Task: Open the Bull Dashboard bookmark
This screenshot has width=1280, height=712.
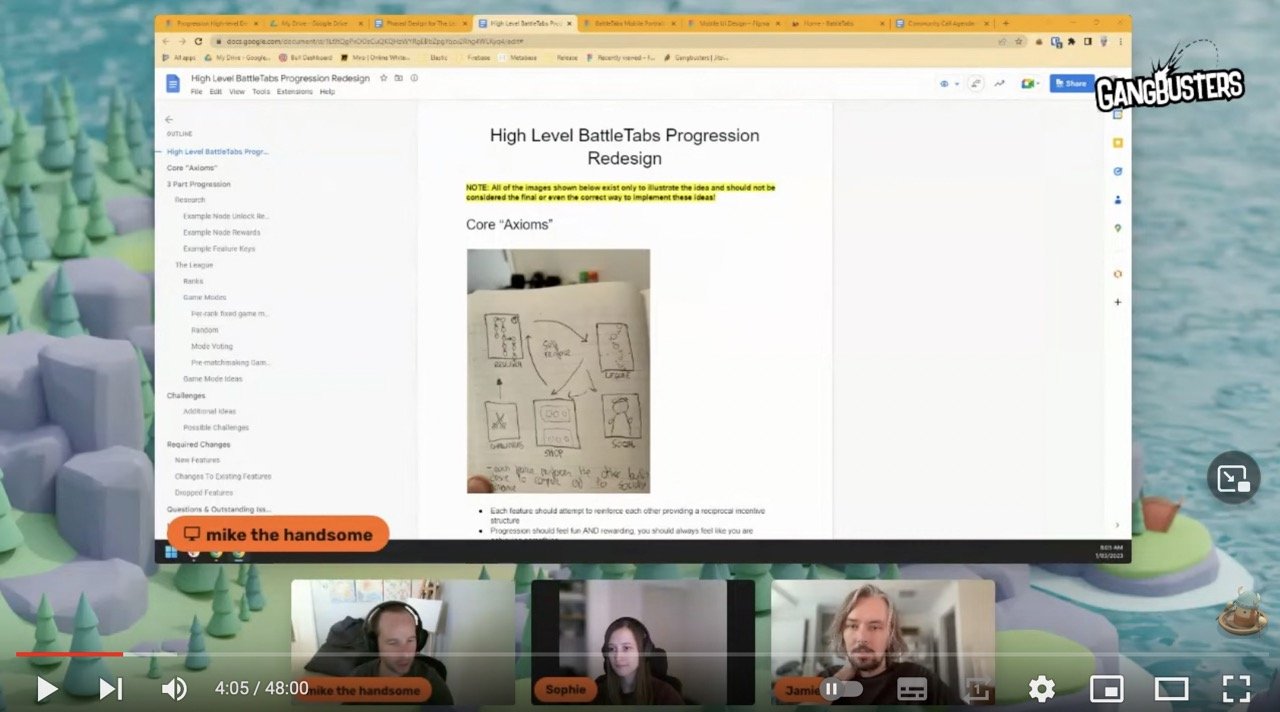Action: (x=306, y=58)
